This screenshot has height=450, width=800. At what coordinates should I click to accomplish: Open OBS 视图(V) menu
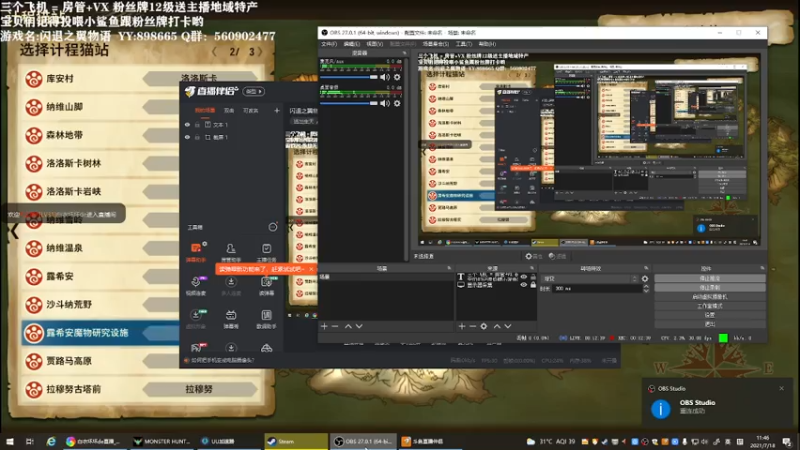[374, 44]
